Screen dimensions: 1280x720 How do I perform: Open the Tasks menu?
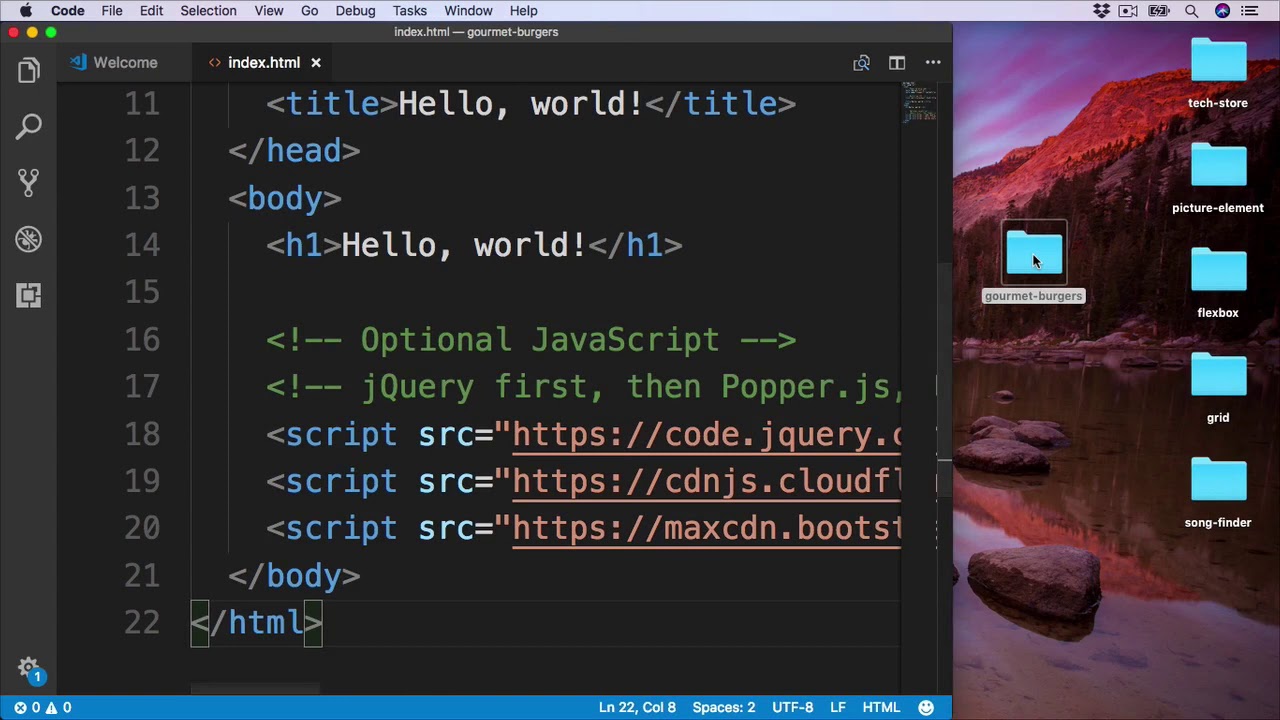click(410, 11)
